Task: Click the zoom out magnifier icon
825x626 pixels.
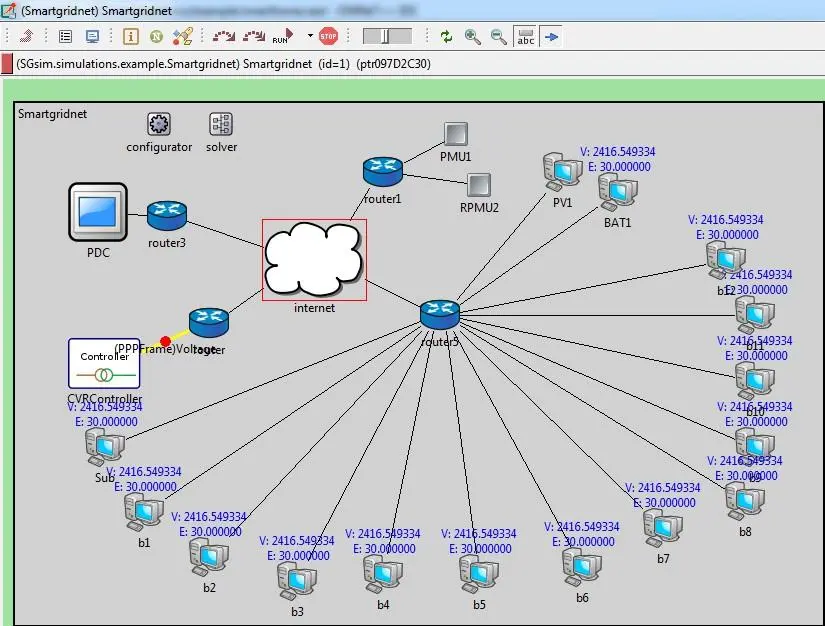Action: pos(497,36)
